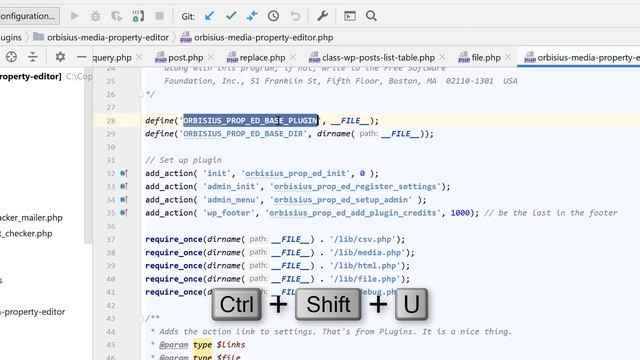This screenshot has width=640, height=360.
Task: Select the _mailer.php file in project tree
Action: [x=31, y=218]
